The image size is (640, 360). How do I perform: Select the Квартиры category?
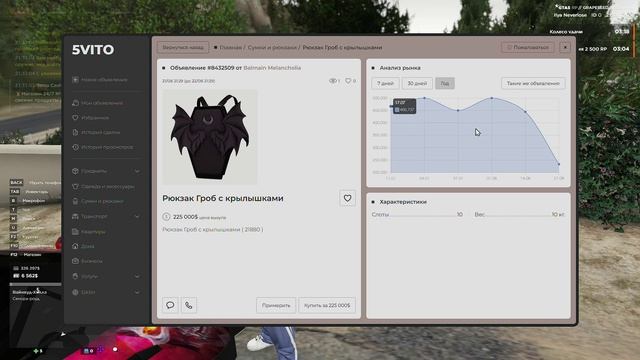89,232
